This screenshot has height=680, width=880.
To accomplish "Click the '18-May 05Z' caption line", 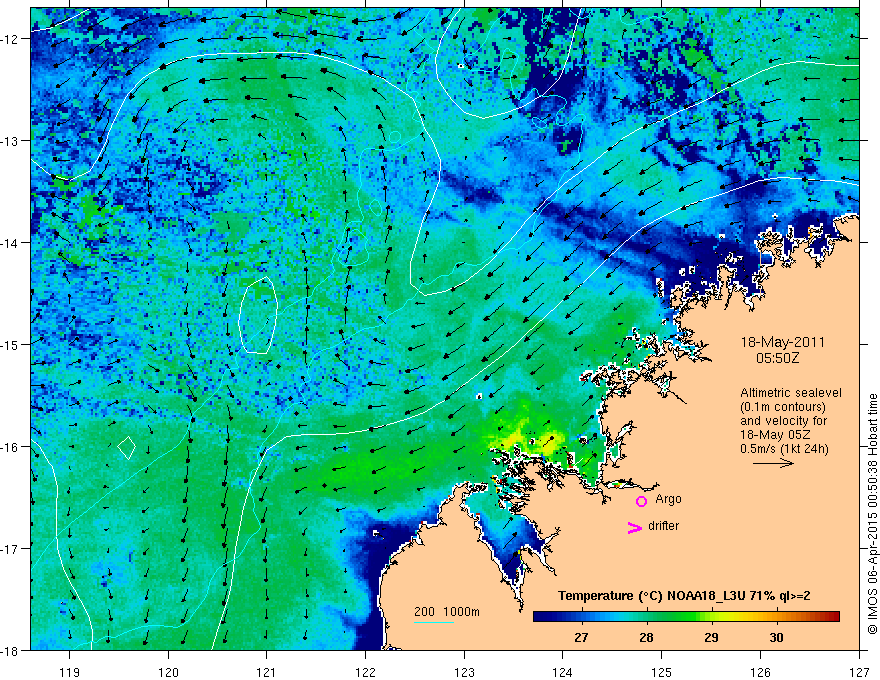I will (x=775, y=435).
